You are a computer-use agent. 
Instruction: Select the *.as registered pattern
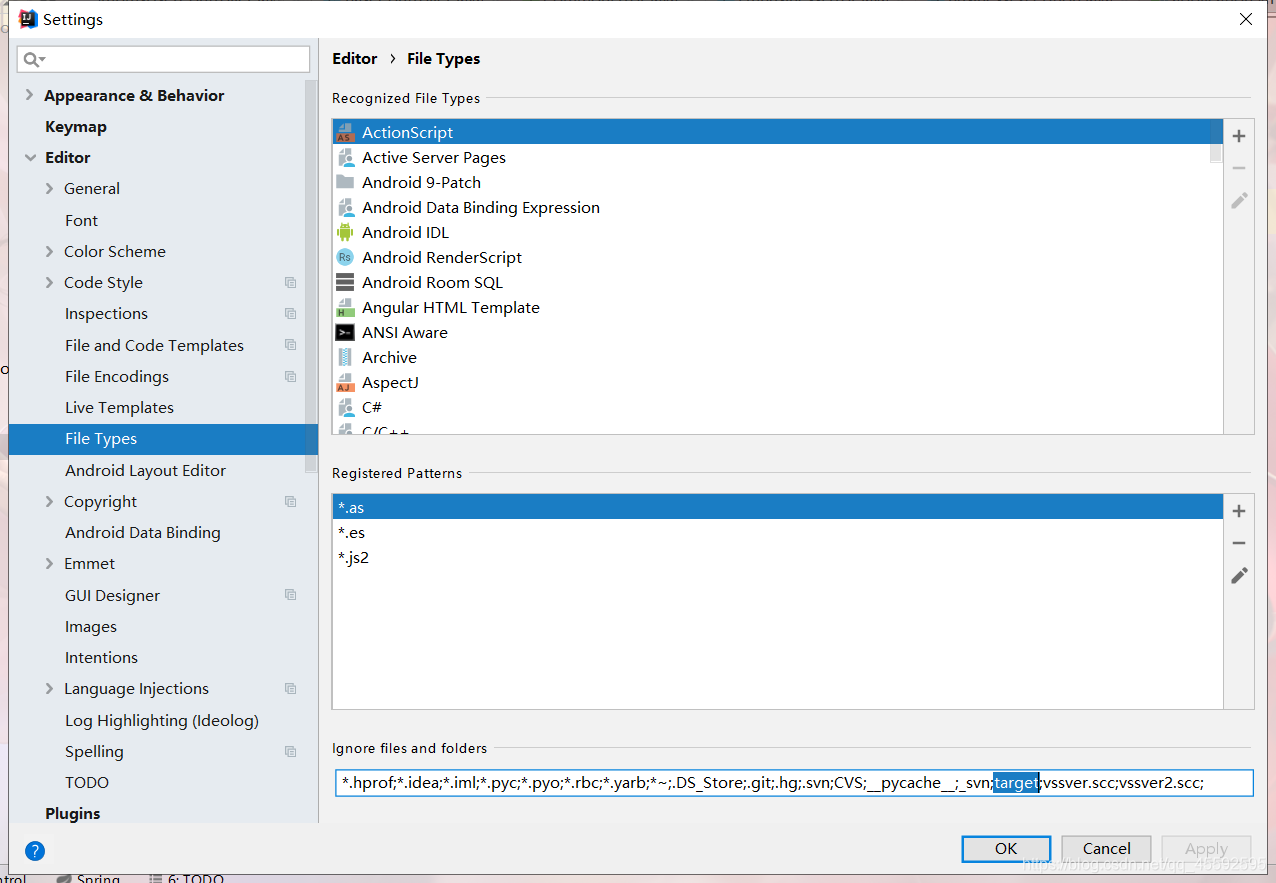point(777,507)
